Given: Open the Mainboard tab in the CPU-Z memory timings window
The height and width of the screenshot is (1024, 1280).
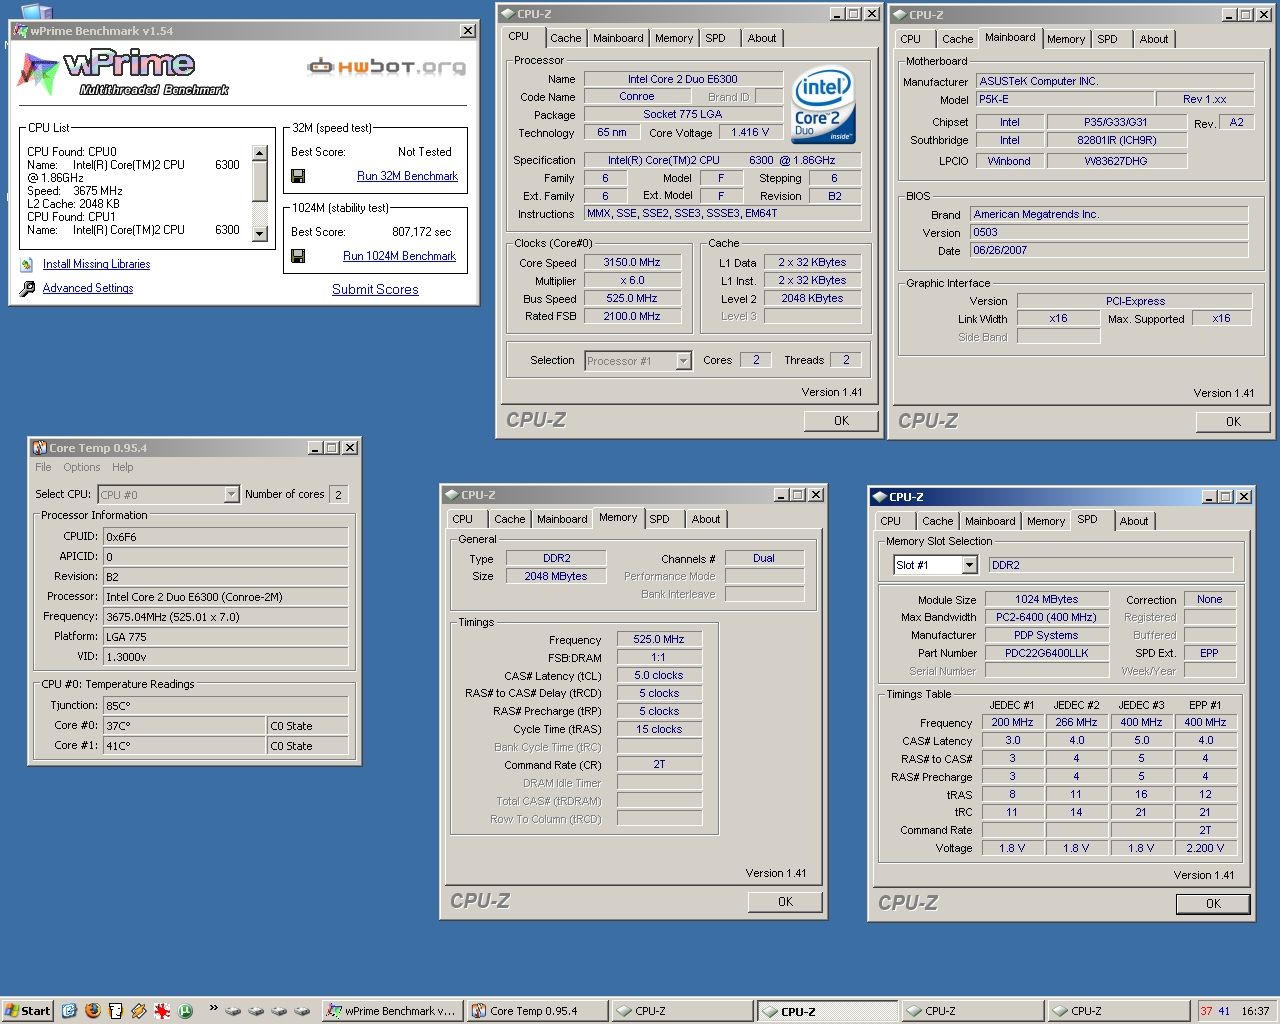Looking at the screenshot, I should tap(562, 519).
